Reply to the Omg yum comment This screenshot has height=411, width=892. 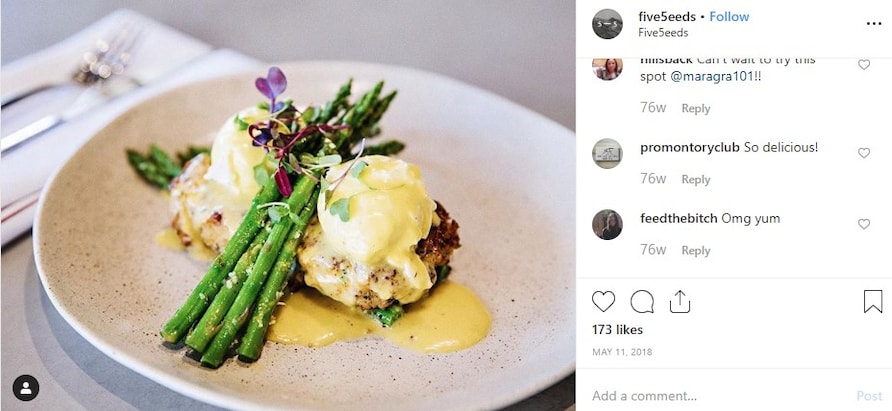pyautogui.click(x=696, y=251)
